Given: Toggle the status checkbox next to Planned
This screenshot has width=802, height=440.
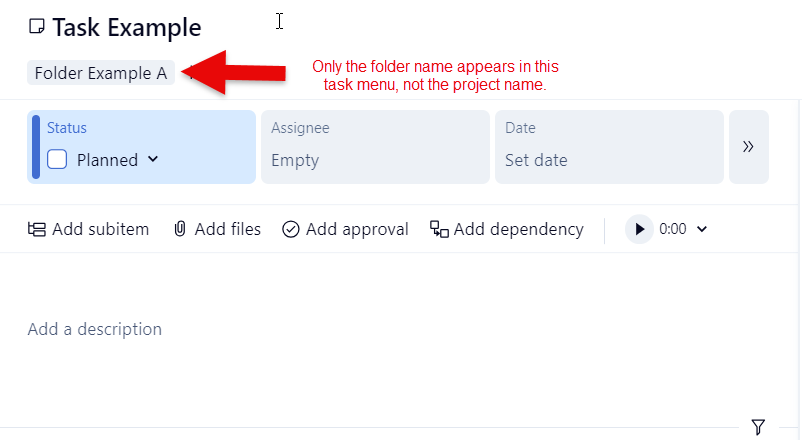Looking at the screenshot, I should tap(57, 159).
